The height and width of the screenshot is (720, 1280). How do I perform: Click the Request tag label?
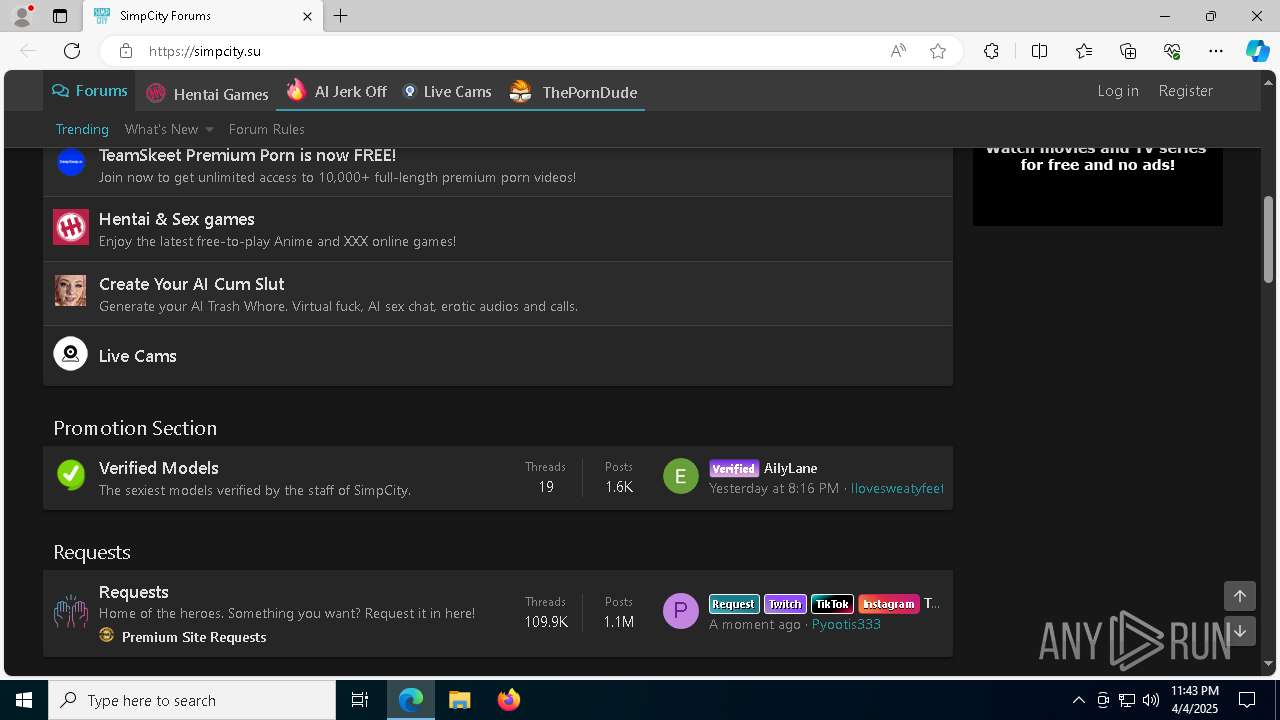coord(733,604)
